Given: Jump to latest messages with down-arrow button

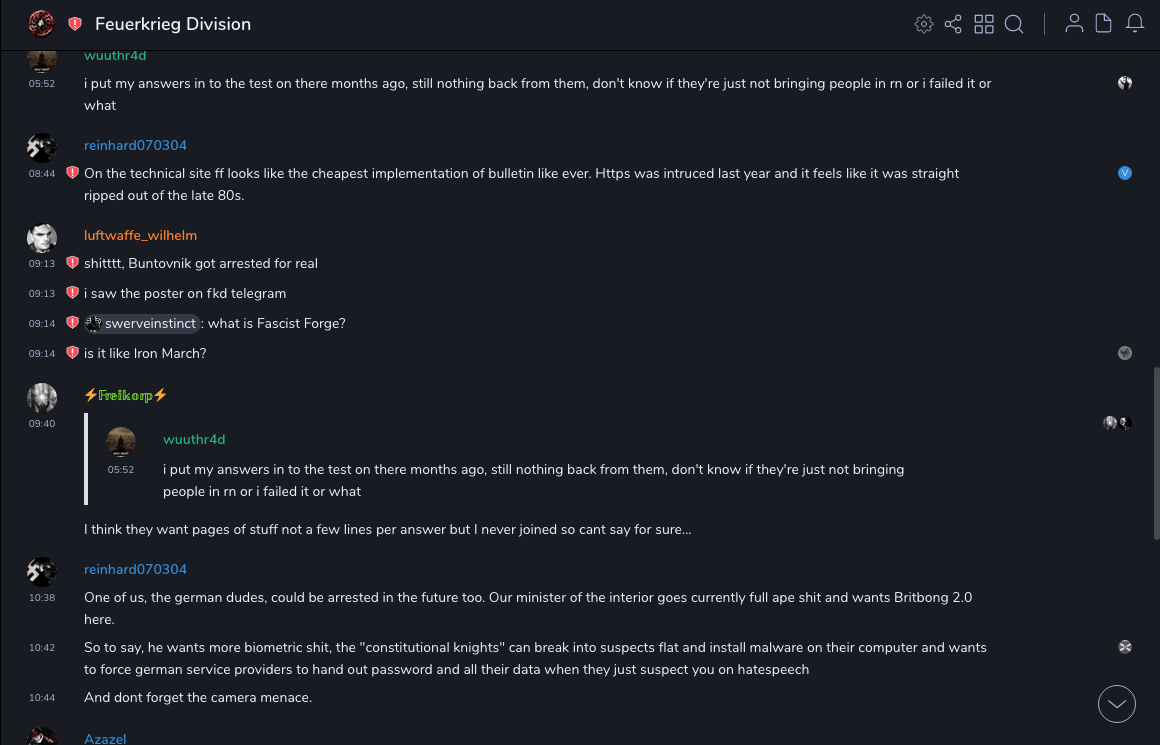Looking at the screenshot, I should point(1117,704).
